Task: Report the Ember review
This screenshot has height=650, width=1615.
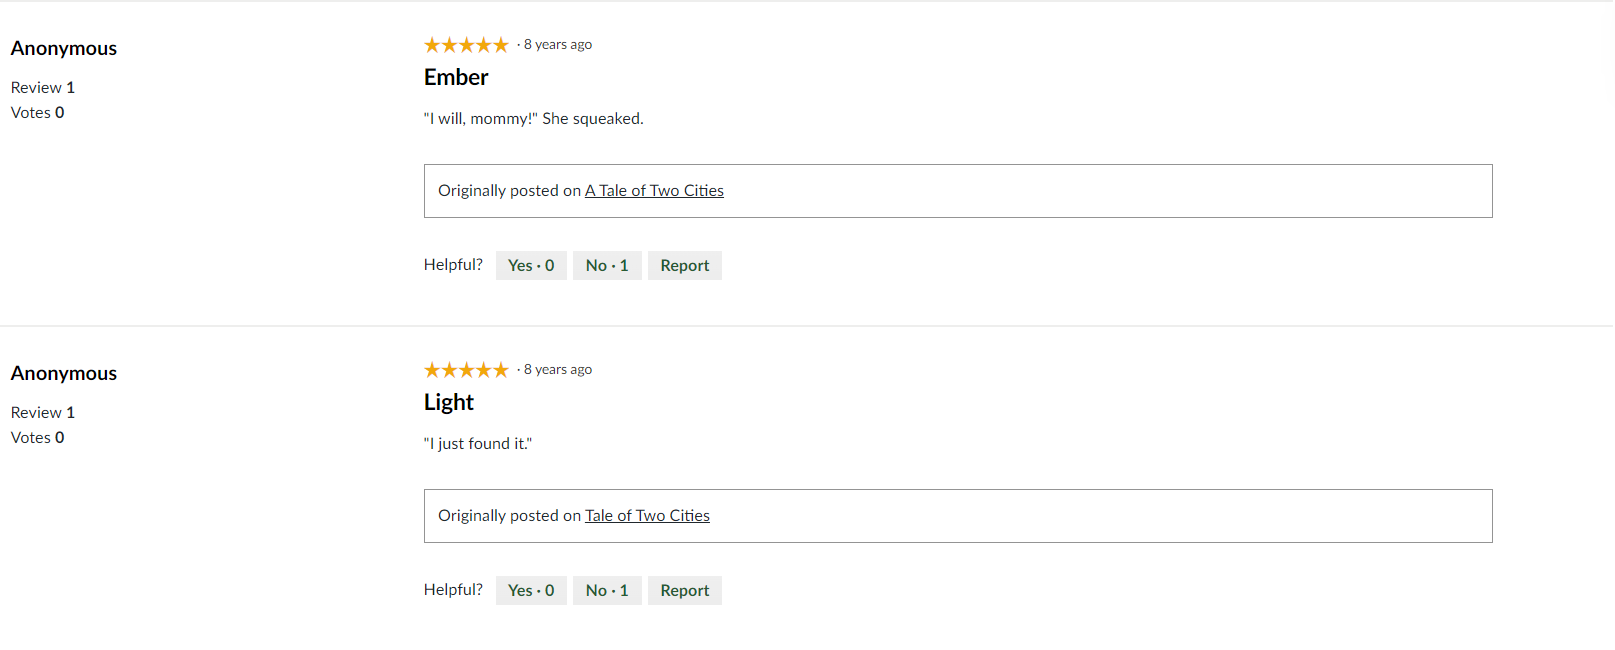Action: click(x=685, y=265)
